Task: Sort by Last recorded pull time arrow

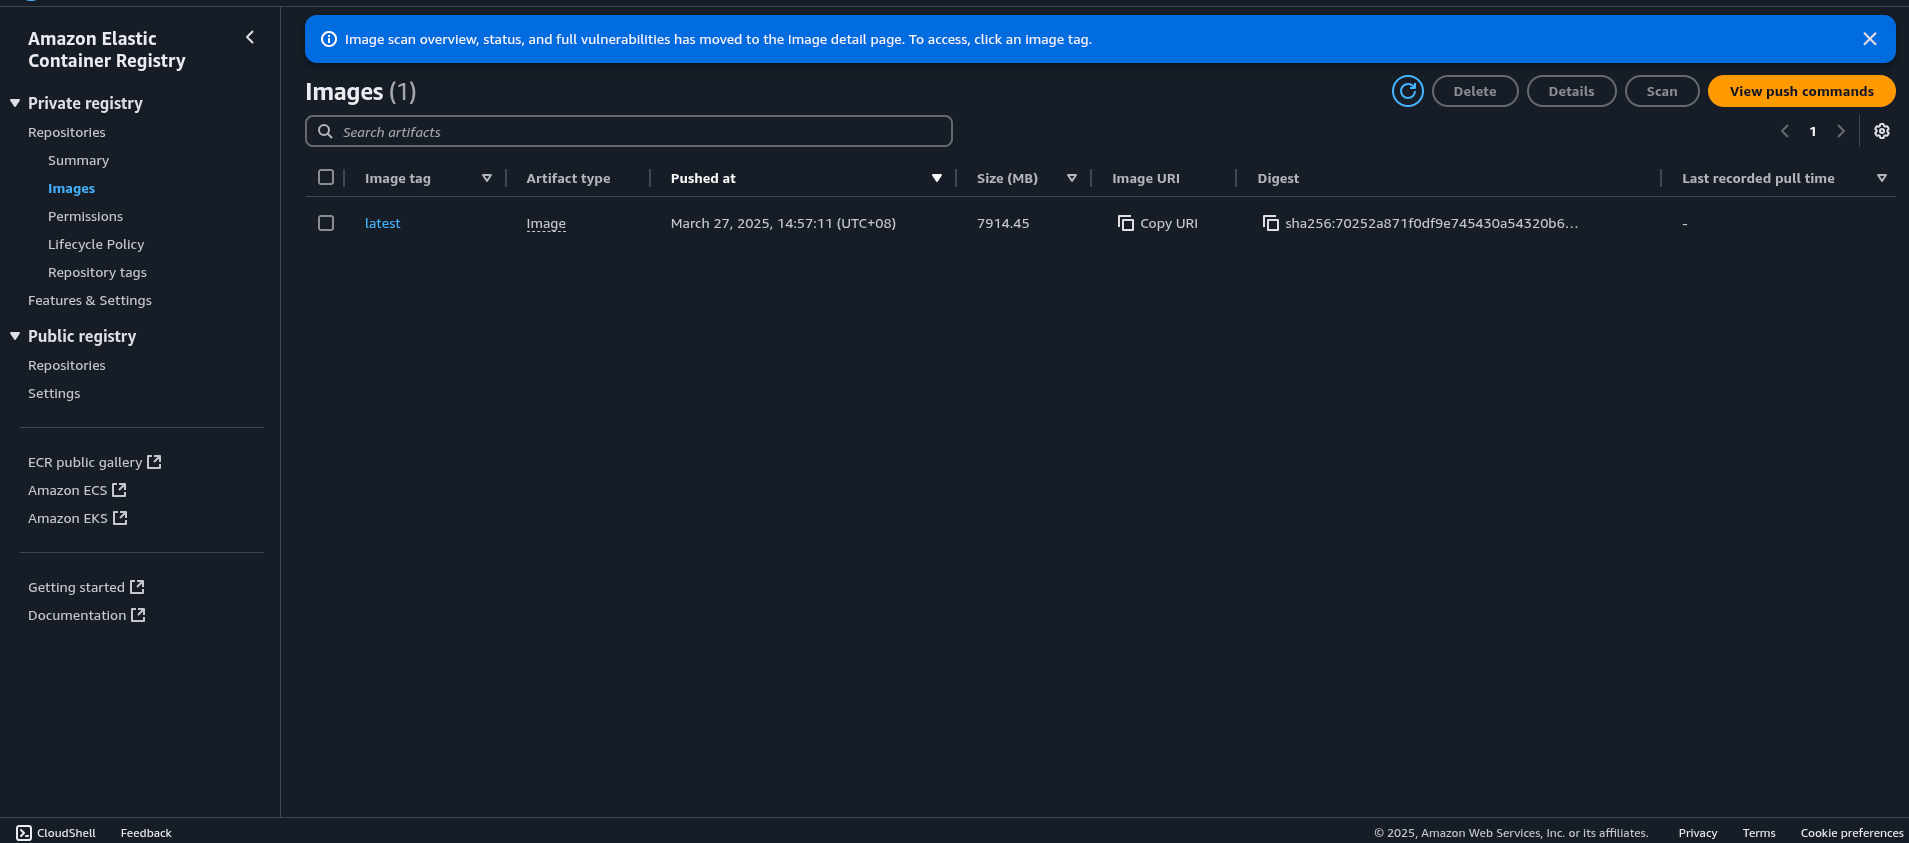Action: click(1882, 178)
